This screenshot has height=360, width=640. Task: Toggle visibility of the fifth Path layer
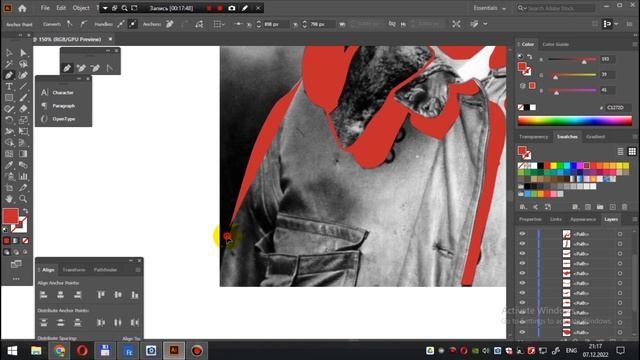(x=522, y=273)
